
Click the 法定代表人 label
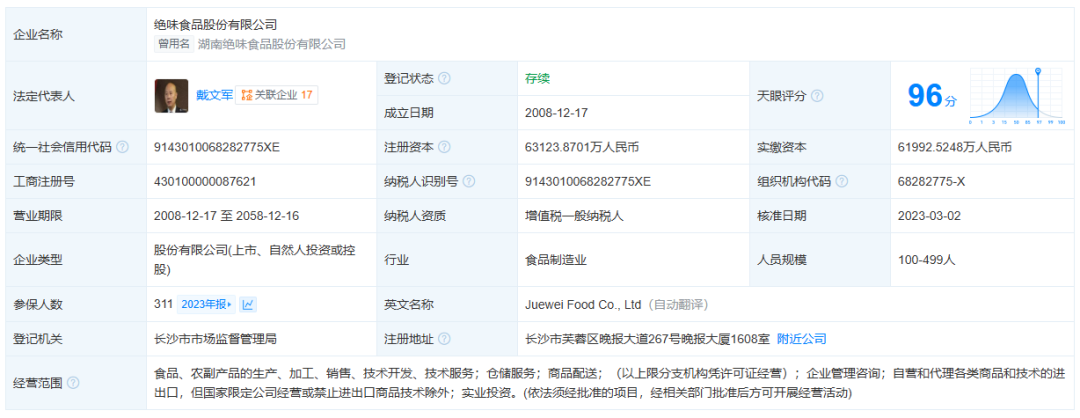pos(44,96)
